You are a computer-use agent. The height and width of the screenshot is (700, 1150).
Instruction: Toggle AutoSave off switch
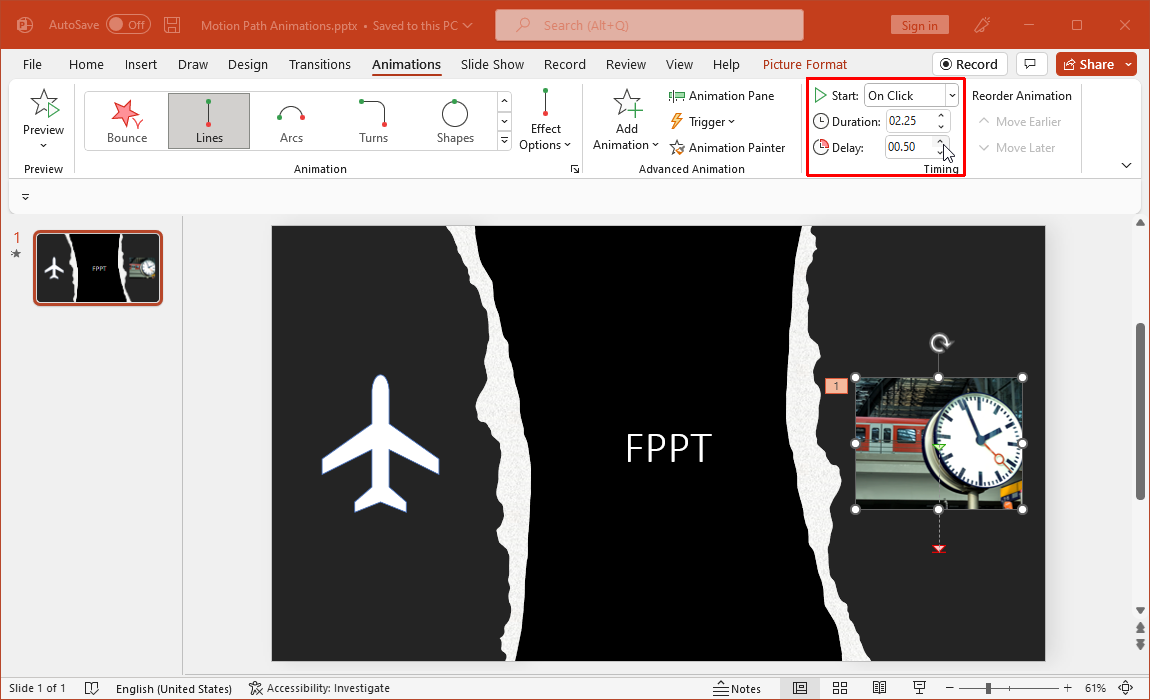point(128,25)
